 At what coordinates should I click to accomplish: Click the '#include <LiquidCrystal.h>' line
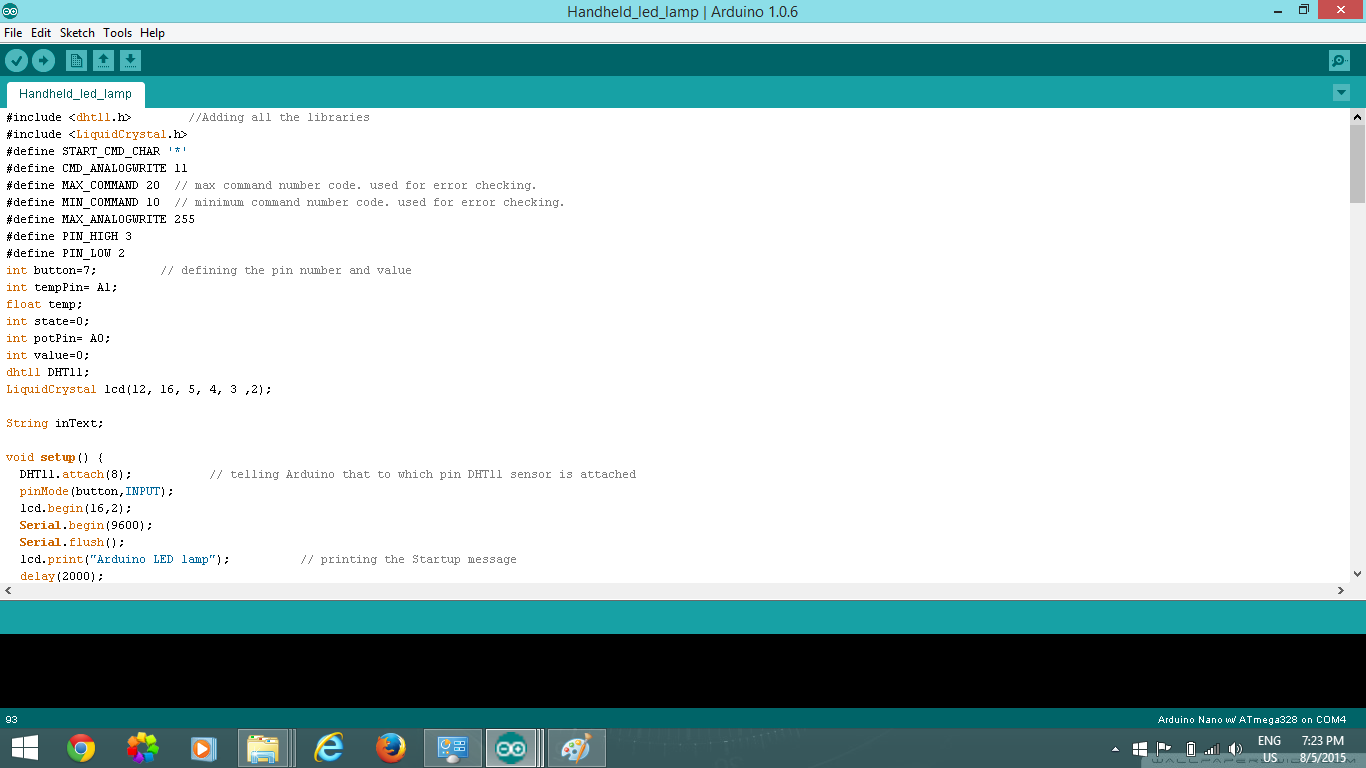tap(96, 134)
